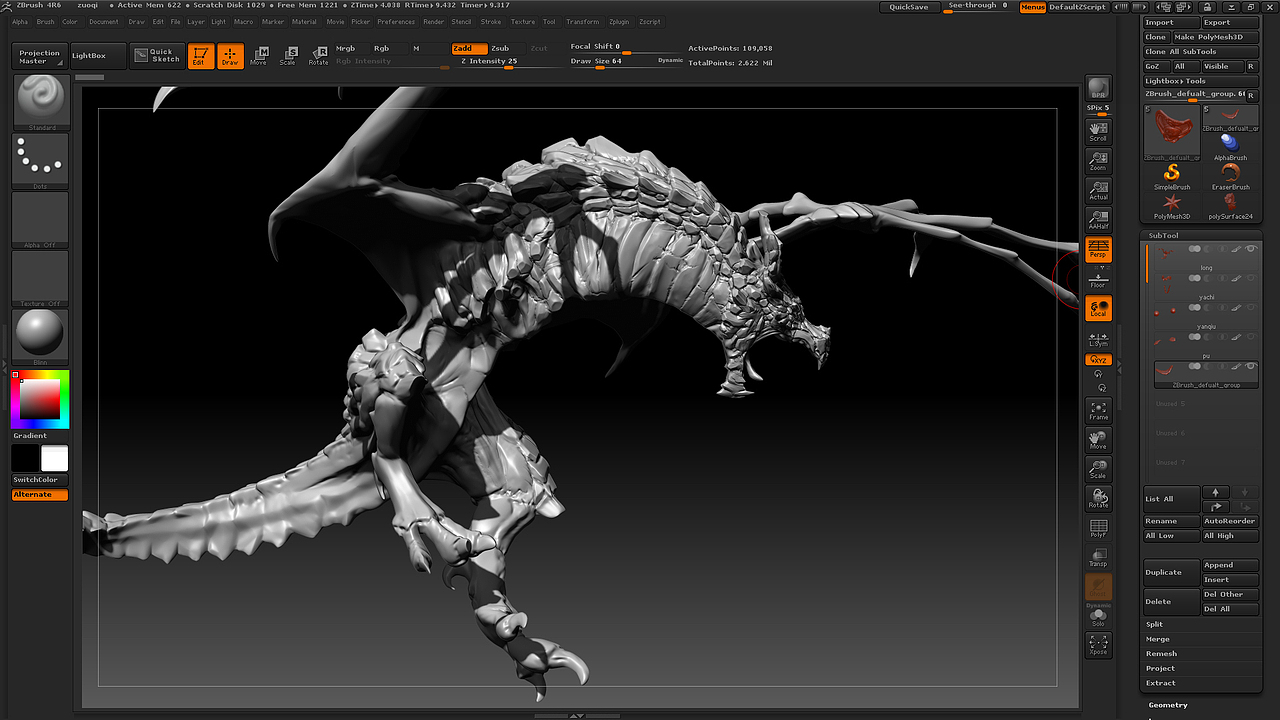Click the Duplicate subtool button

click(x=1171, y=573)
